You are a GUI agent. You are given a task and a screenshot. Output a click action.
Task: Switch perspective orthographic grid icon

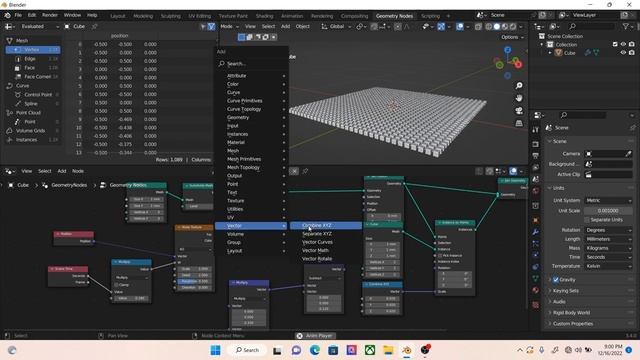click(519, 123)
